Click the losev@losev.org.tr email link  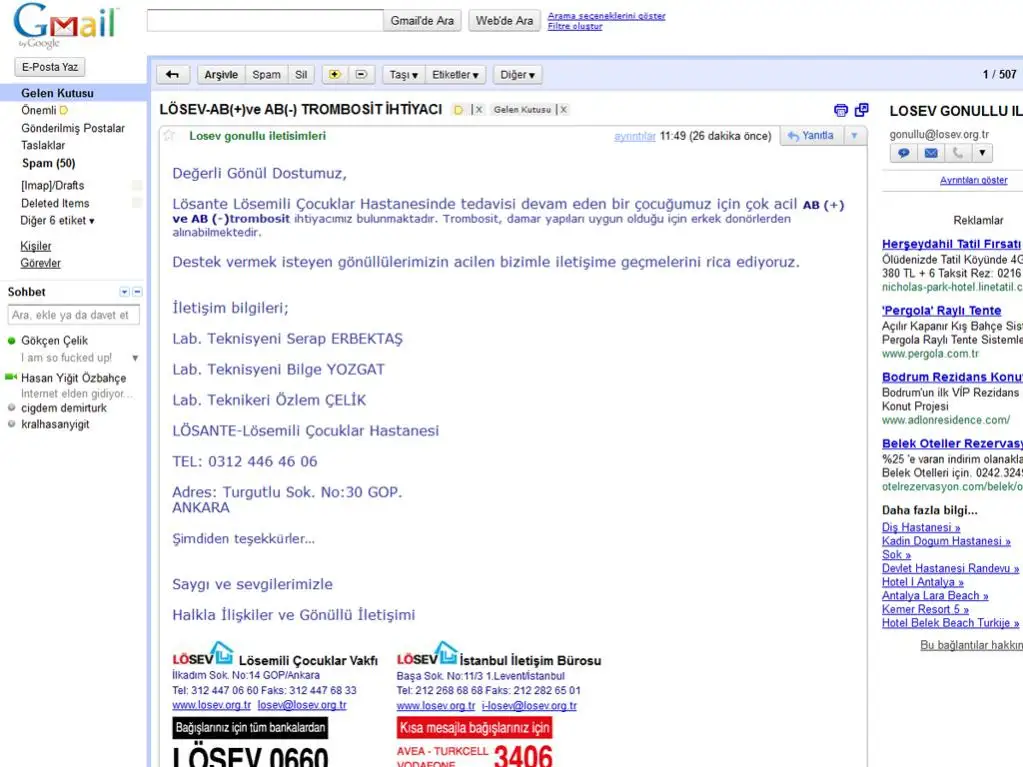pos(302,705)
